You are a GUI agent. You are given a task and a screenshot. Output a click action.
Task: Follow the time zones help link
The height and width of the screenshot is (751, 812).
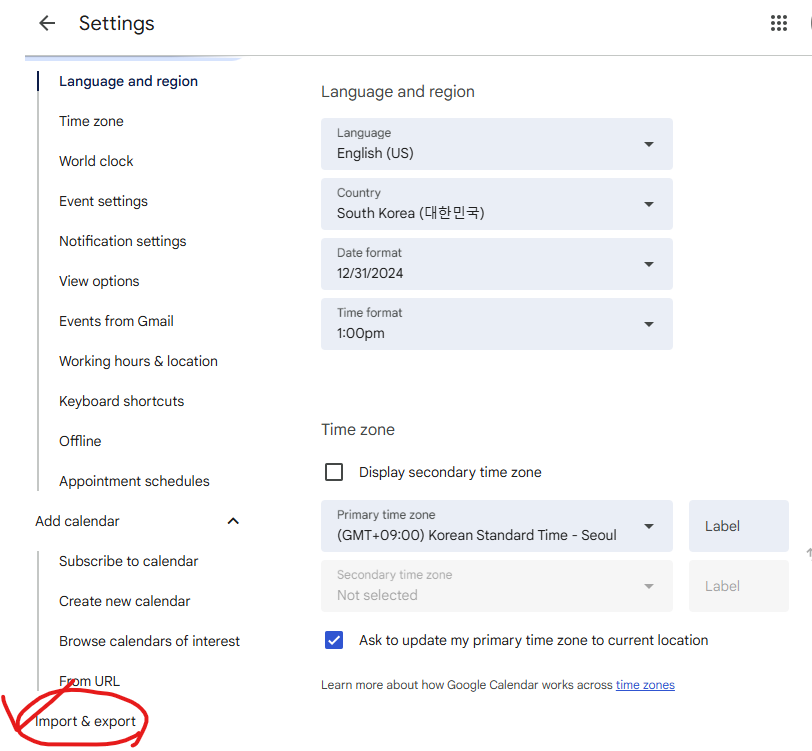[x=645, y=685]
